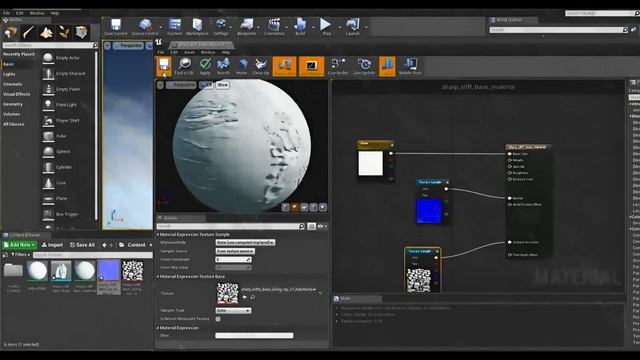The height and width of the screenshot is (360, 640).
Task: Select Place mode icon in Modes panel
Action: [11, 32]
